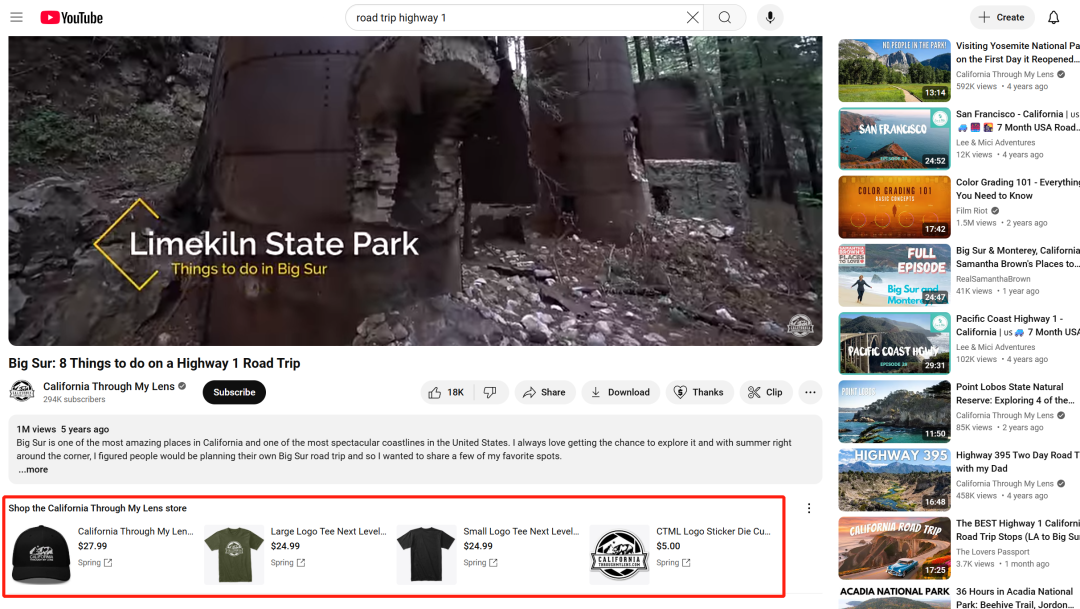
Task: Open the Create menu
Action: (x=1001, y=17)
